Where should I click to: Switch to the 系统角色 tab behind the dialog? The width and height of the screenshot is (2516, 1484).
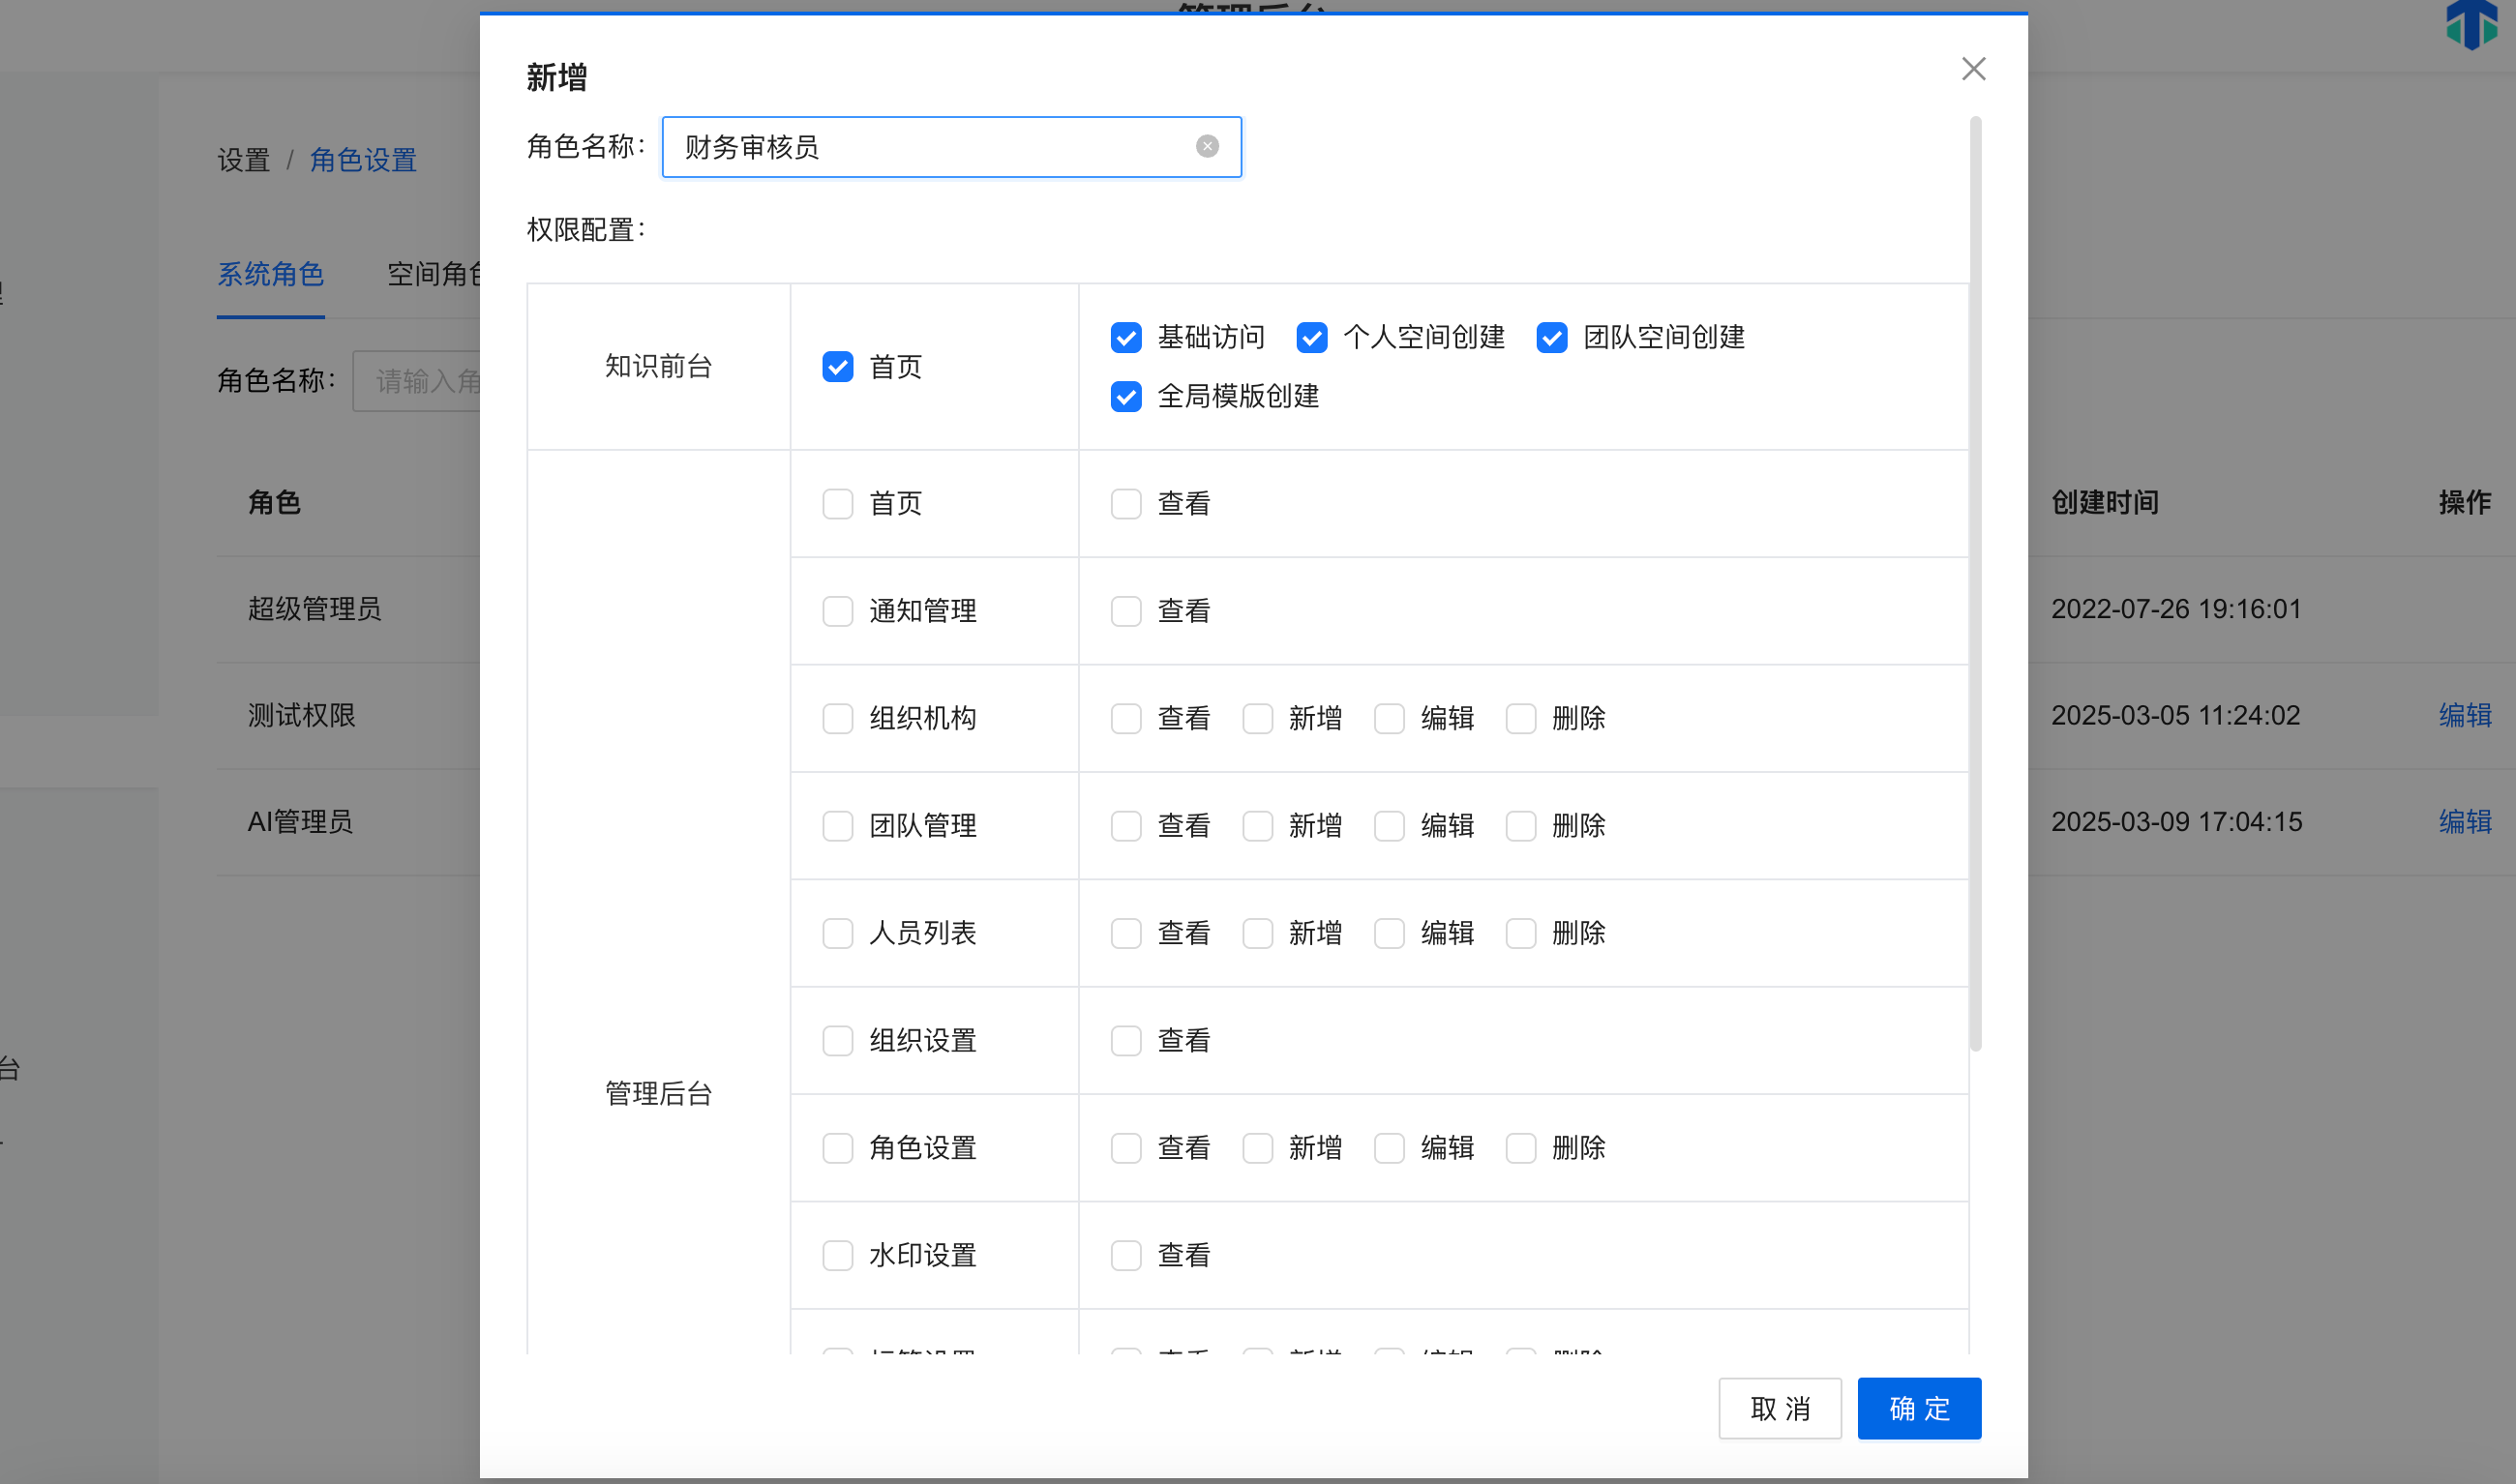point(270,274)
